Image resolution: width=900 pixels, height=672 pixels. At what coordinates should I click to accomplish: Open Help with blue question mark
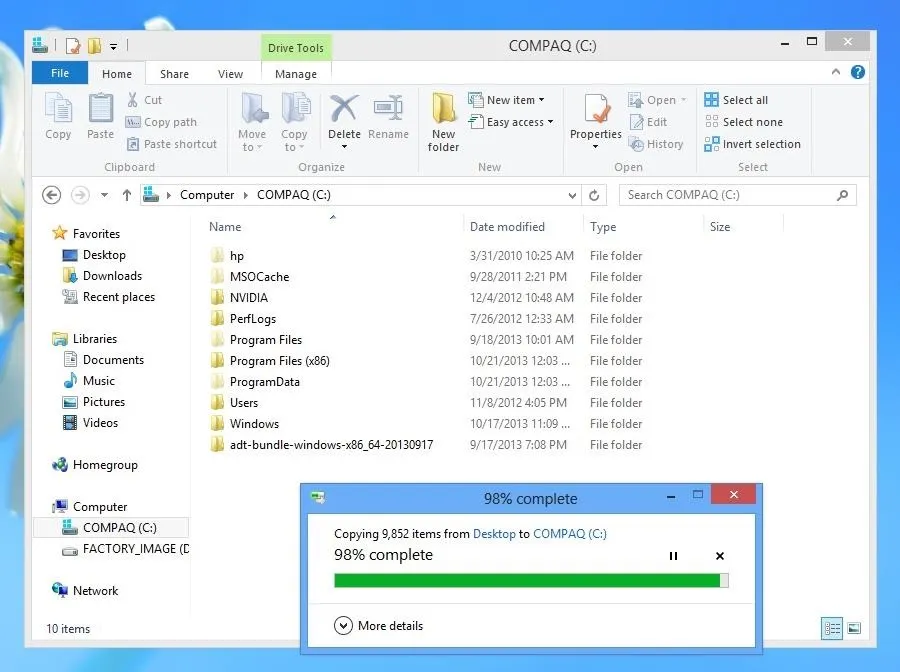pos(858,72)
